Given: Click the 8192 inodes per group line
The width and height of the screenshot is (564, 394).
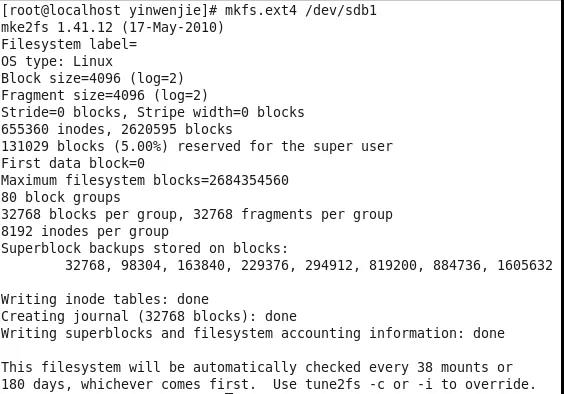Looking at the screenshot, I should (85, 231).
